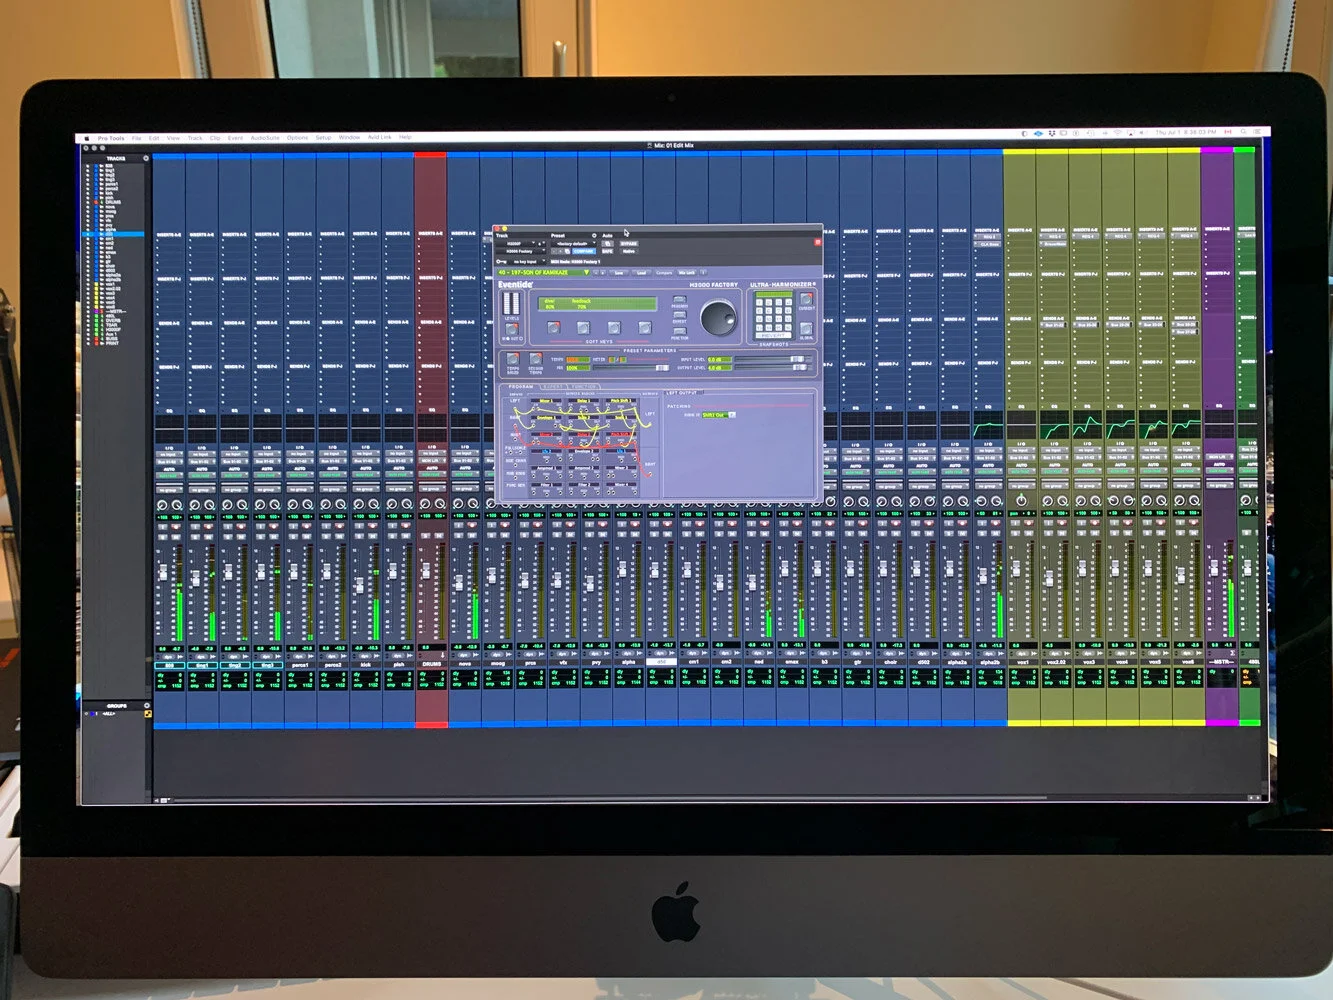
Task: Open automation mode selector on 808 track
Action: (x=170, y=475)
